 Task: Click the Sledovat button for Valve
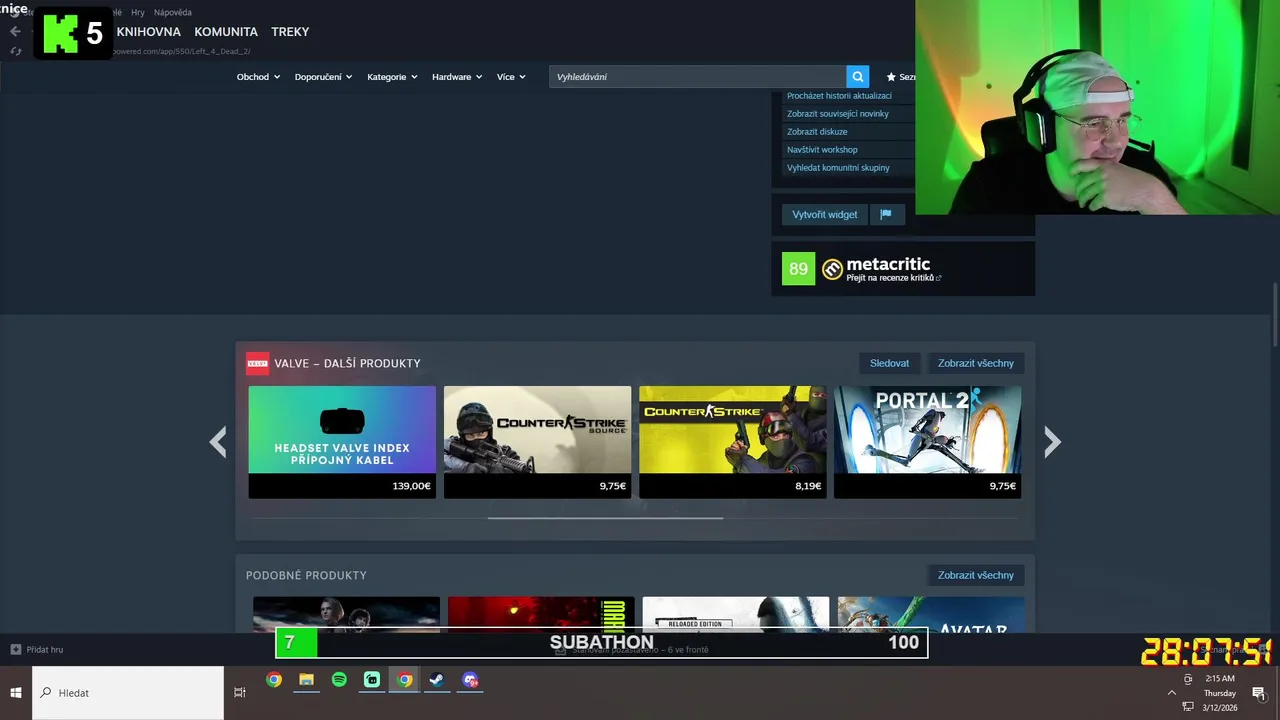point(889,363)
